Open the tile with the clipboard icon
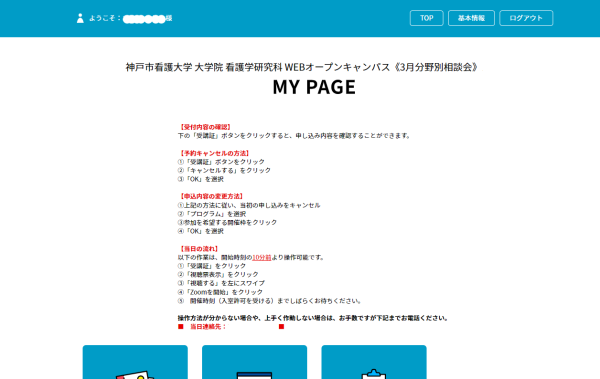Viewport: 600px width, 379px height. tap(374, 362)
